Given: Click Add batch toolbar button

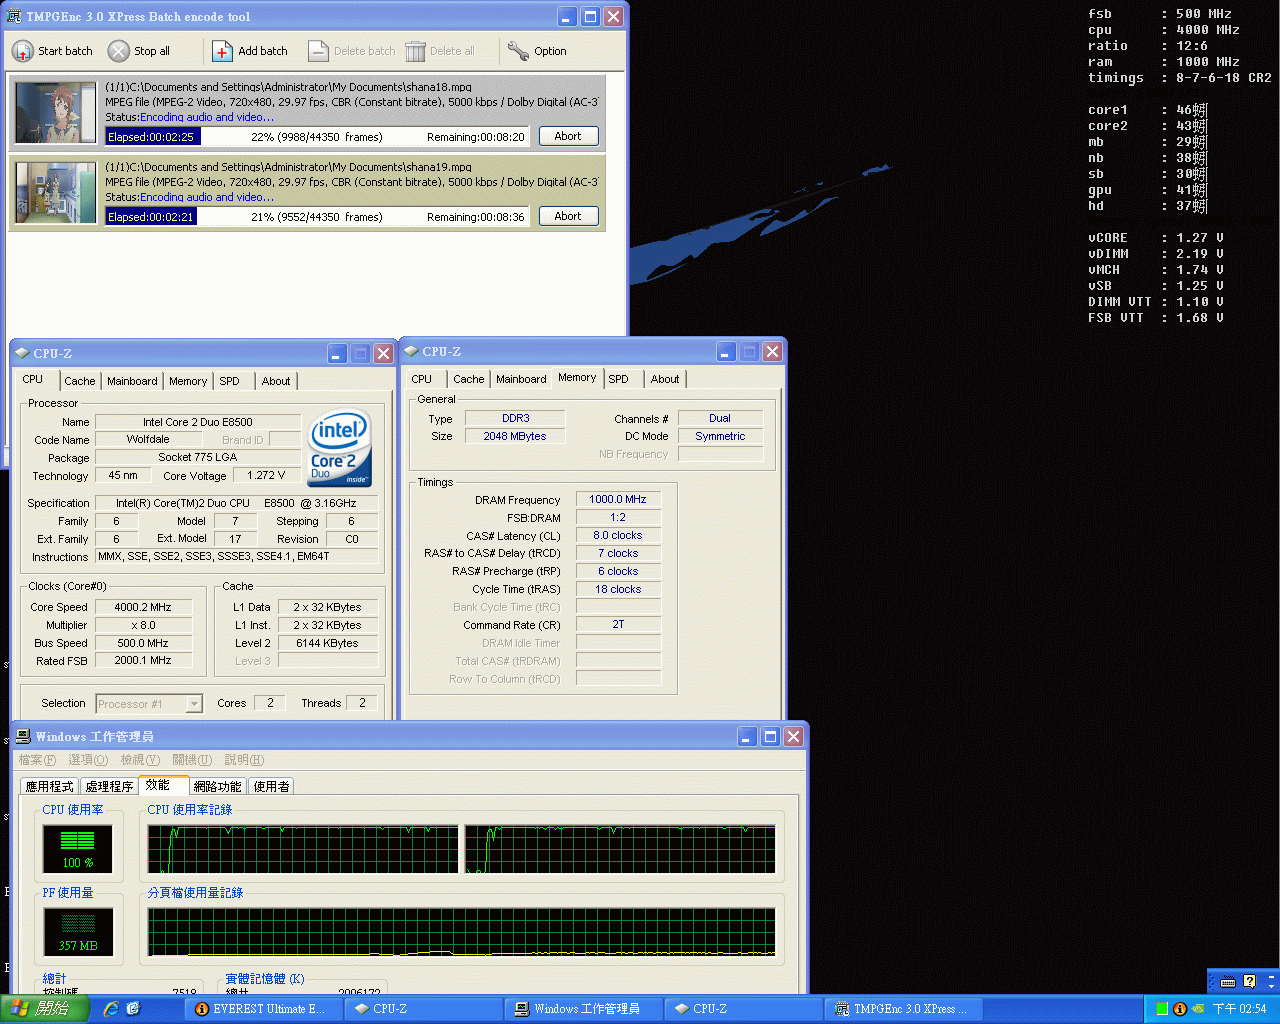Looking at the screenshot, I should pyautogui.click(x=251, y=51).
